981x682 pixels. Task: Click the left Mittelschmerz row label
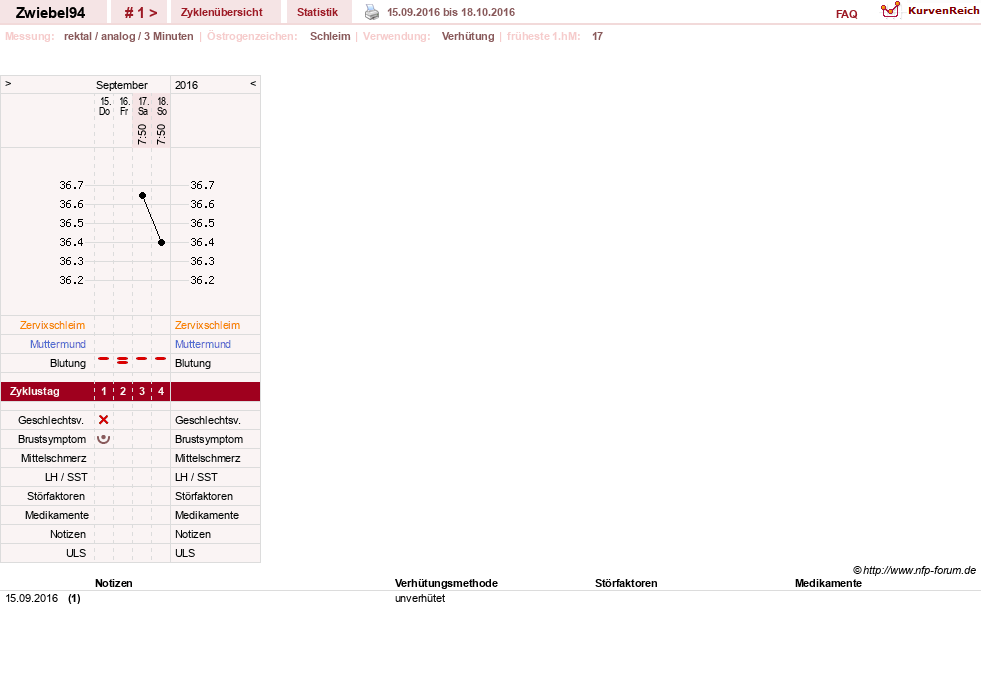point(53,458)
